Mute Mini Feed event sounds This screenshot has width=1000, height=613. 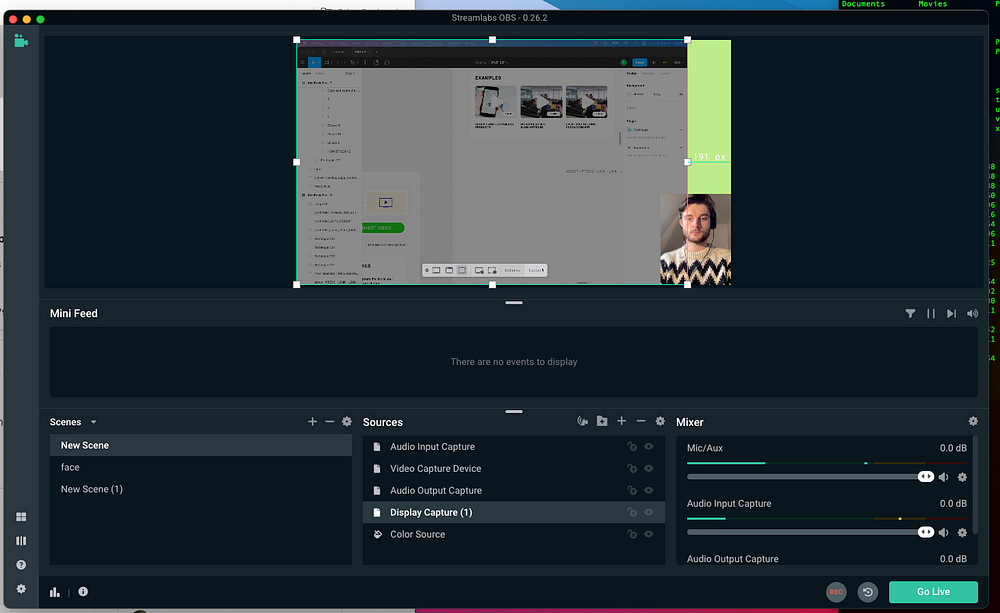(x=972, y=314)
